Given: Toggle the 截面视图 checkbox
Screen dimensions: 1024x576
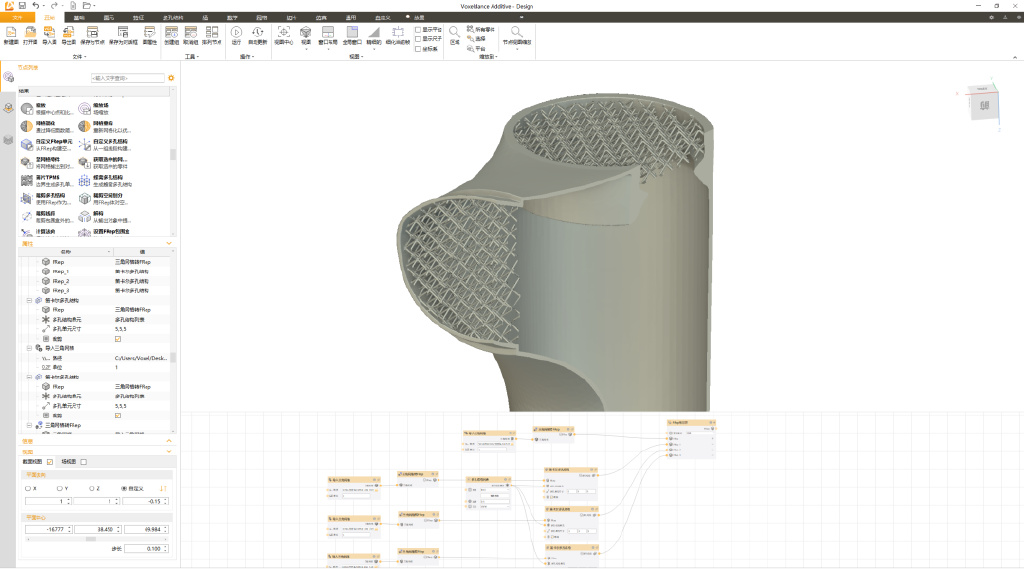Looking at the screenshot, I should pos(50,462).
